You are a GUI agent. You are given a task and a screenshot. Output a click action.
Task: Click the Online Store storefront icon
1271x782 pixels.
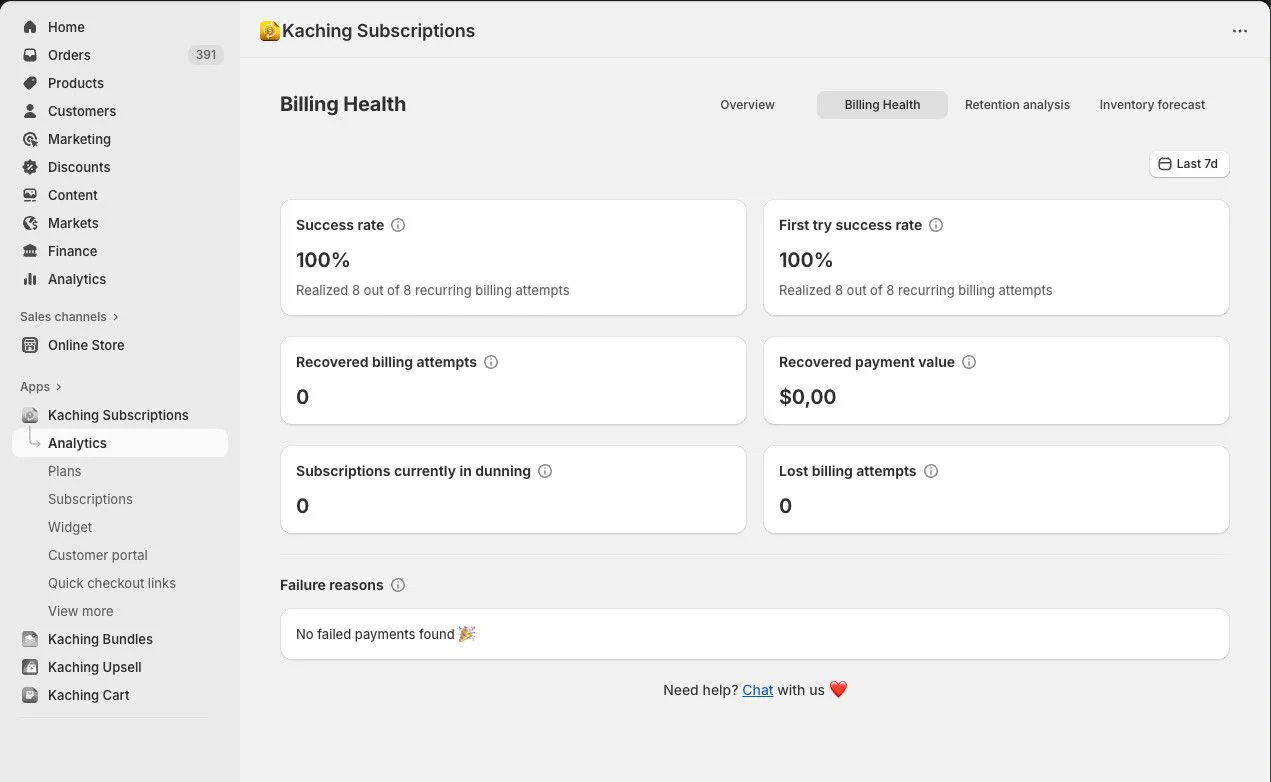tap(30, 345)
